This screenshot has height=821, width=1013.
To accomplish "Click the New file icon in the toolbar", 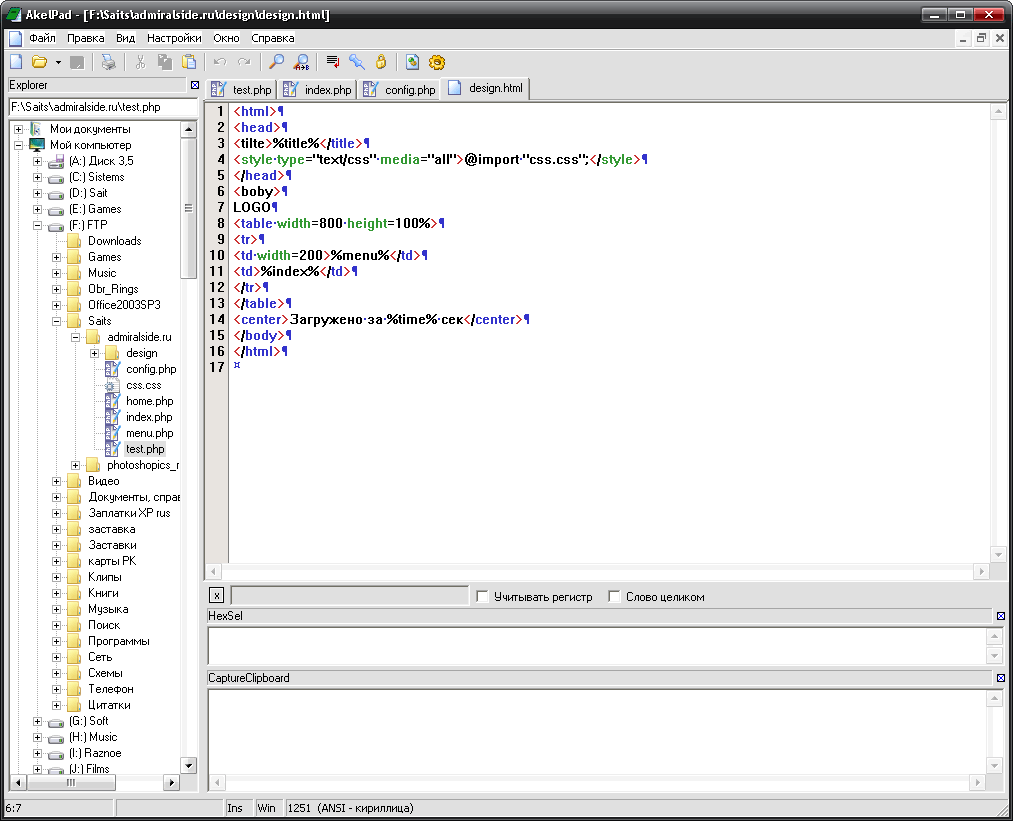I will [15, 62].
